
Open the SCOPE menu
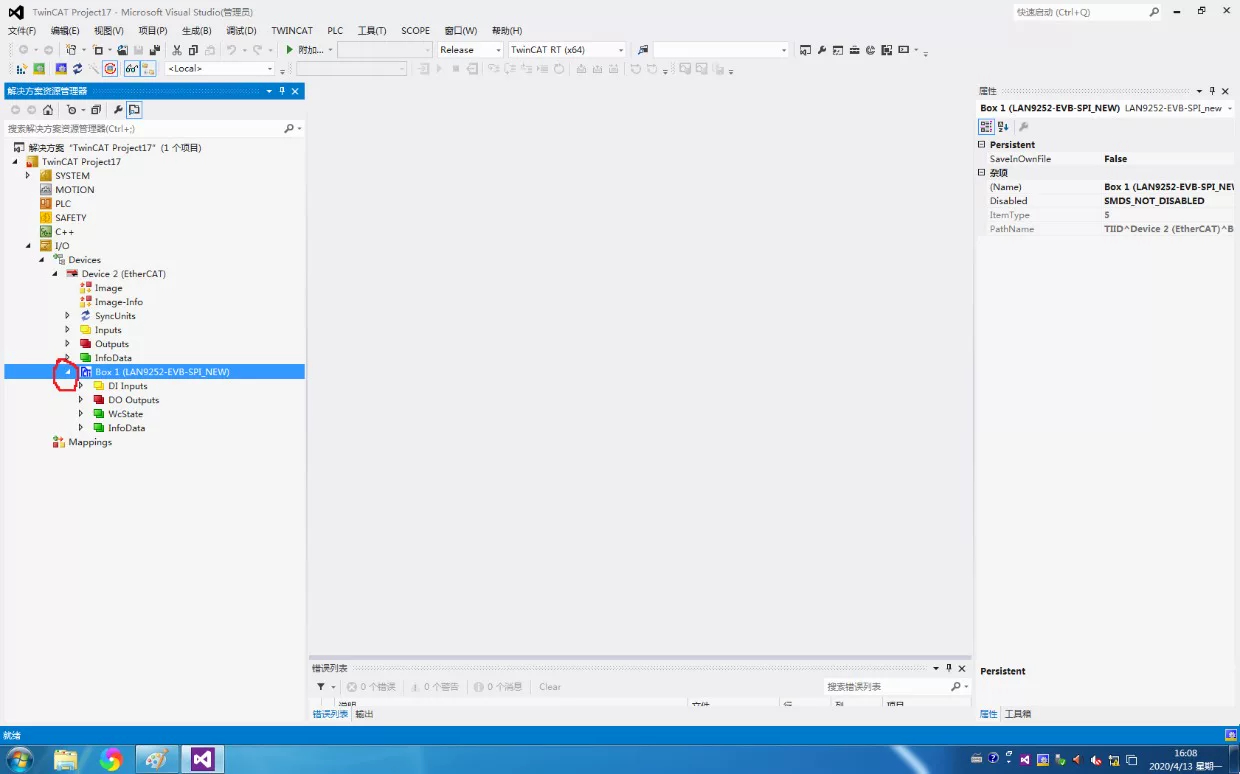point(415,31)
